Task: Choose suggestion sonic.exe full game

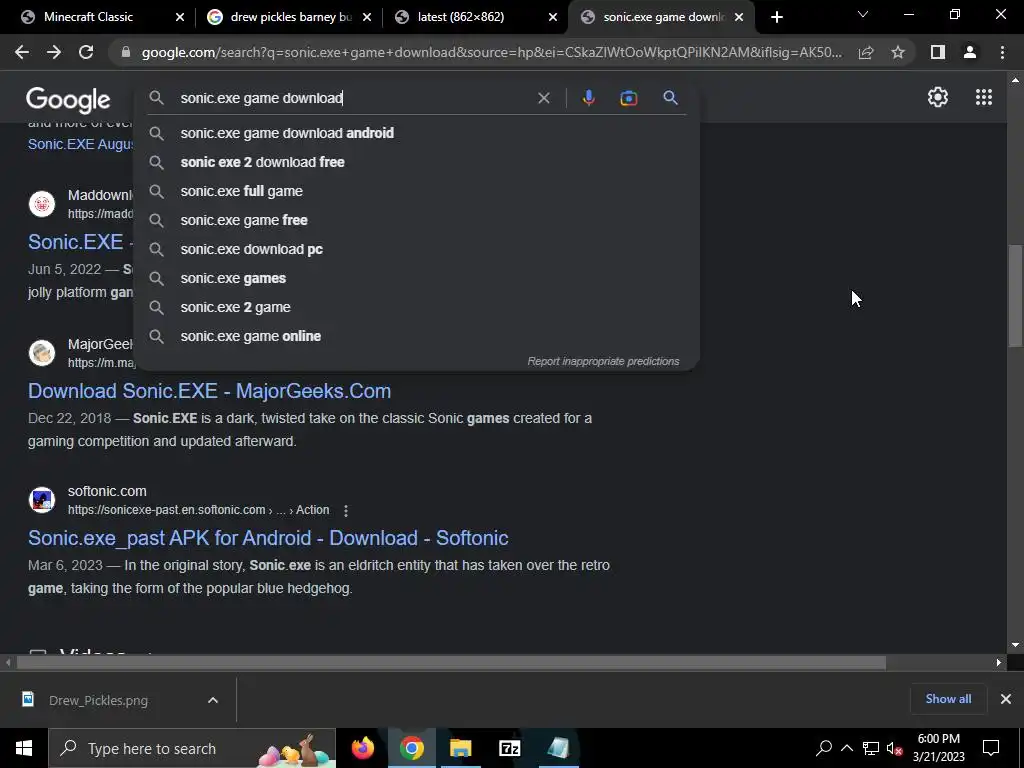Action: pos(417,191)
